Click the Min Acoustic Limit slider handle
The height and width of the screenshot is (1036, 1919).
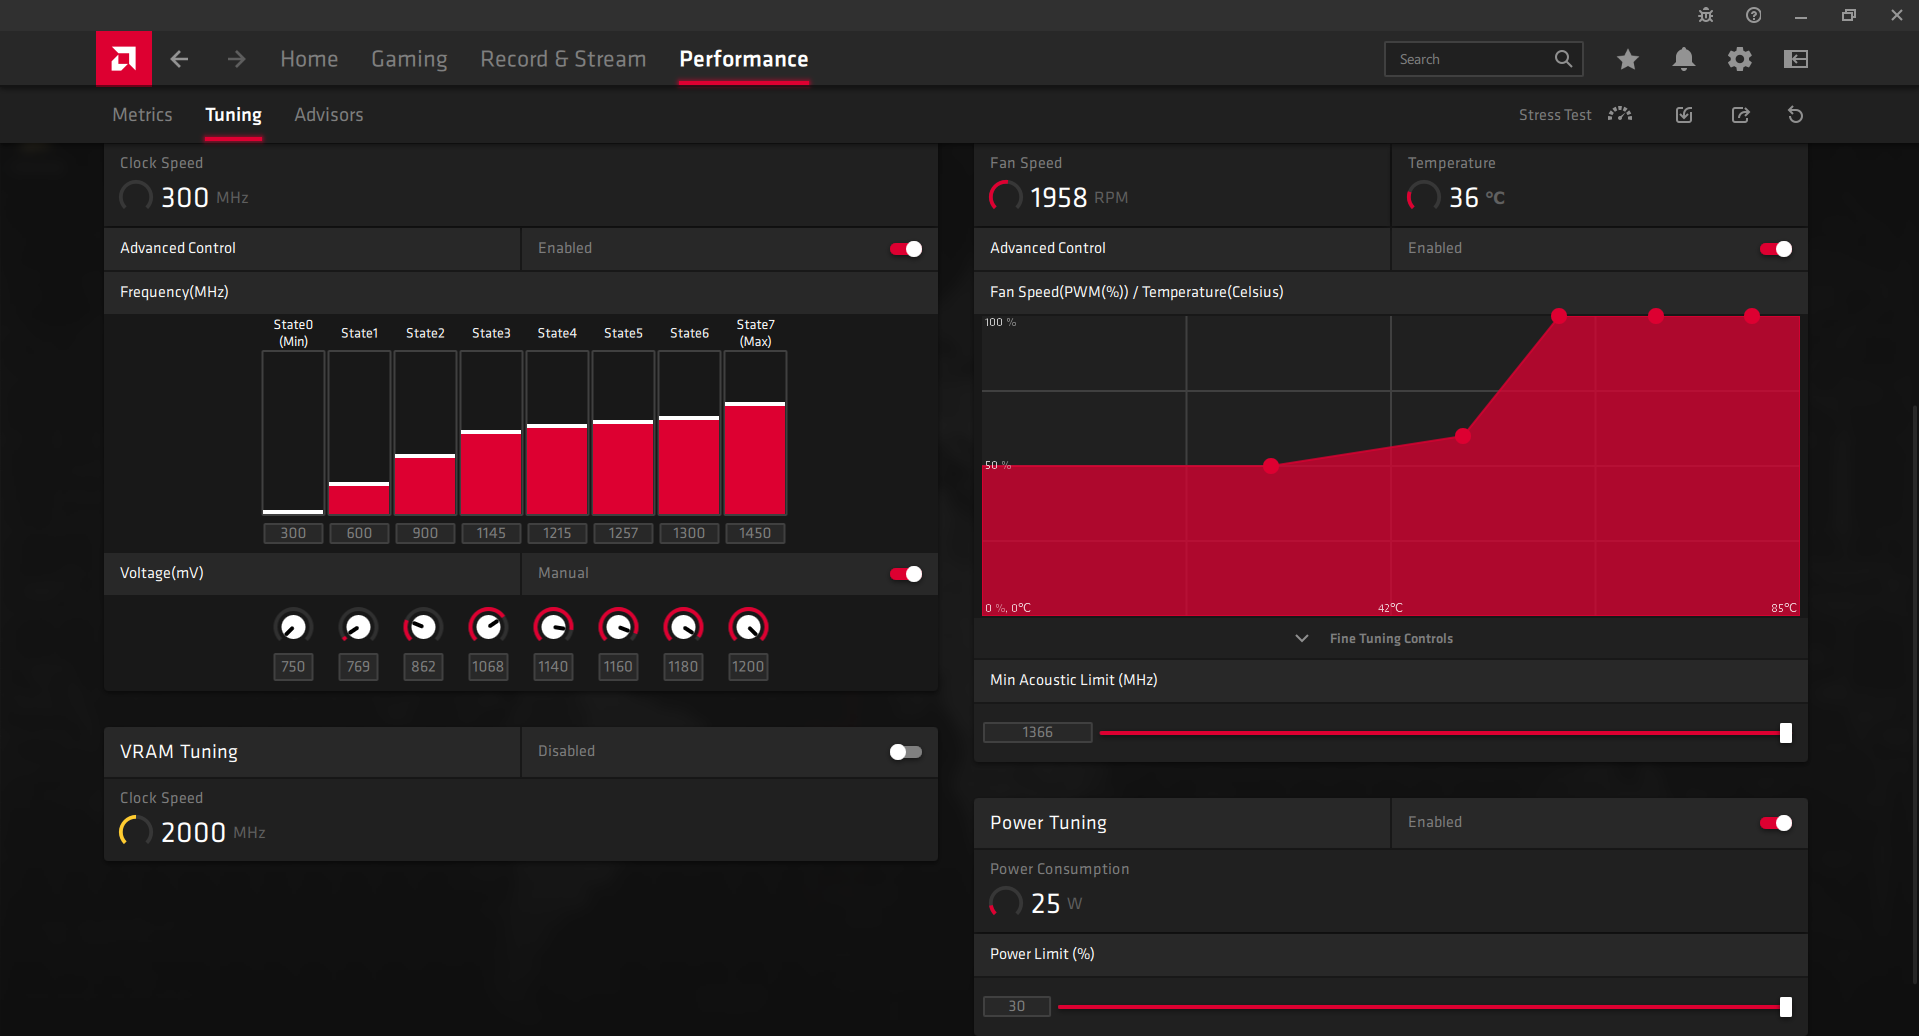coord(1786,733)
